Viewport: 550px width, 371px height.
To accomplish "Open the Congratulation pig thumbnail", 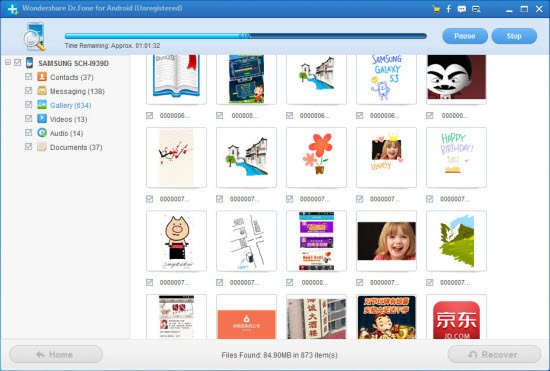I will tap(176, 241).
